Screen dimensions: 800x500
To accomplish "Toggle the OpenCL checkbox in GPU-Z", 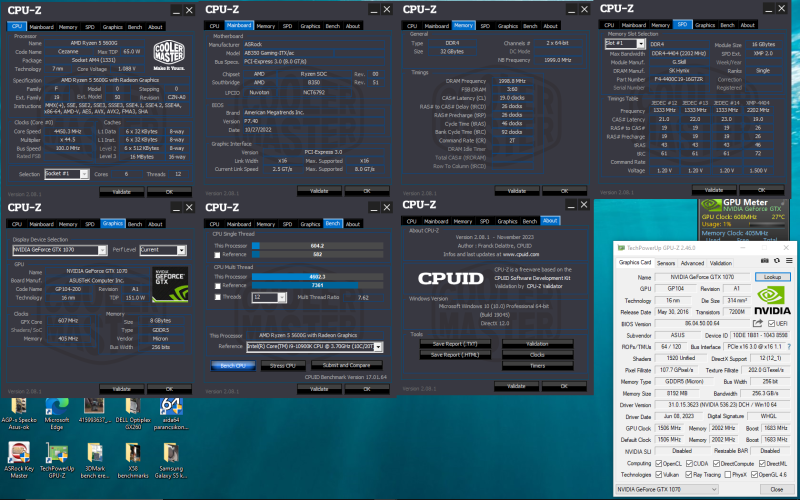I will [659, 463].
